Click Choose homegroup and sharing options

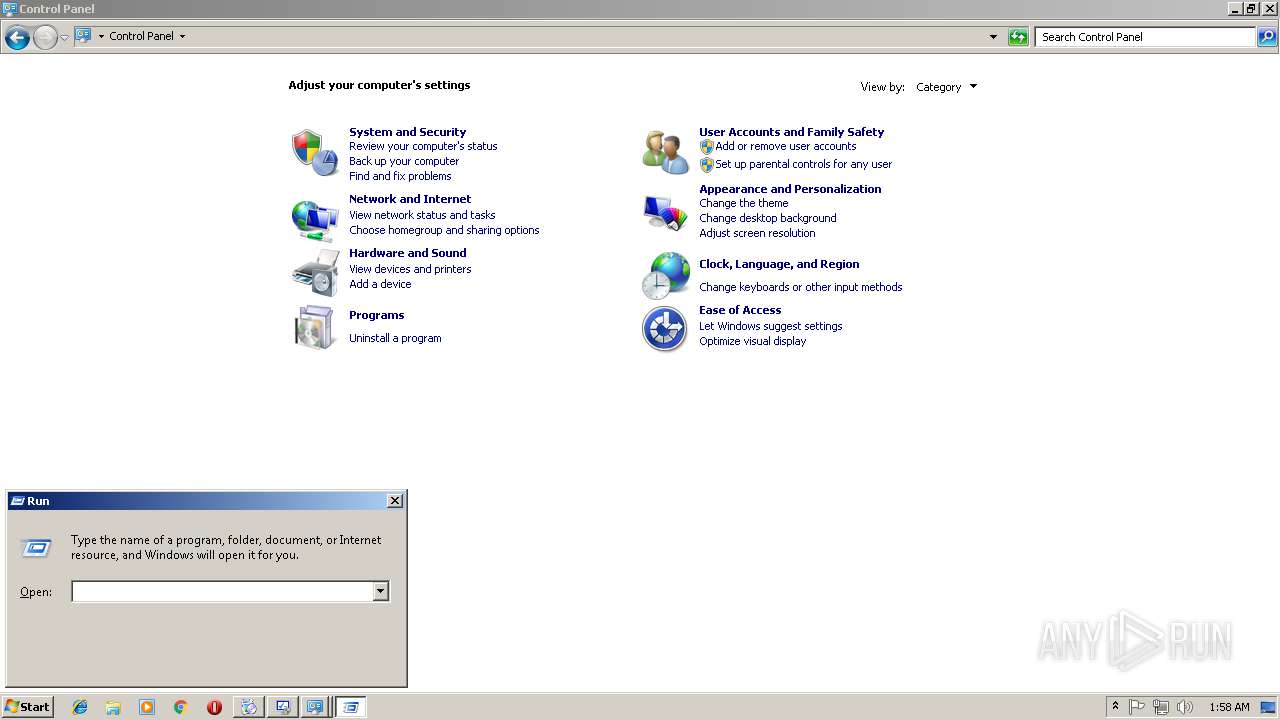click(x=444, y=230)
